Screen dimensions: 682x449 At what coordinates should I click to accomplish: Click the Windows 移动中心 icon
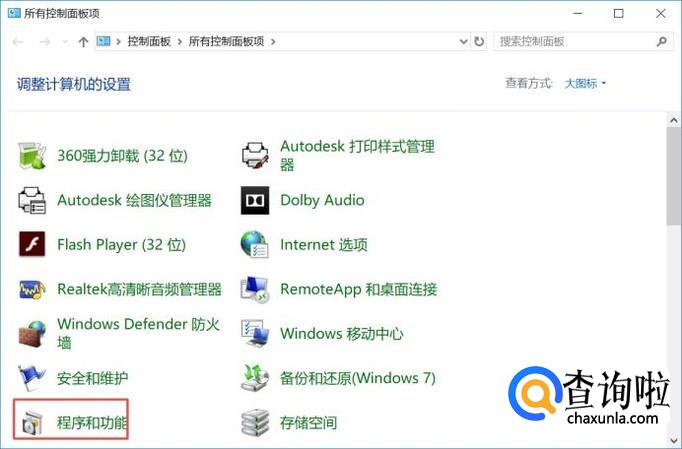[x=255, y=334]
